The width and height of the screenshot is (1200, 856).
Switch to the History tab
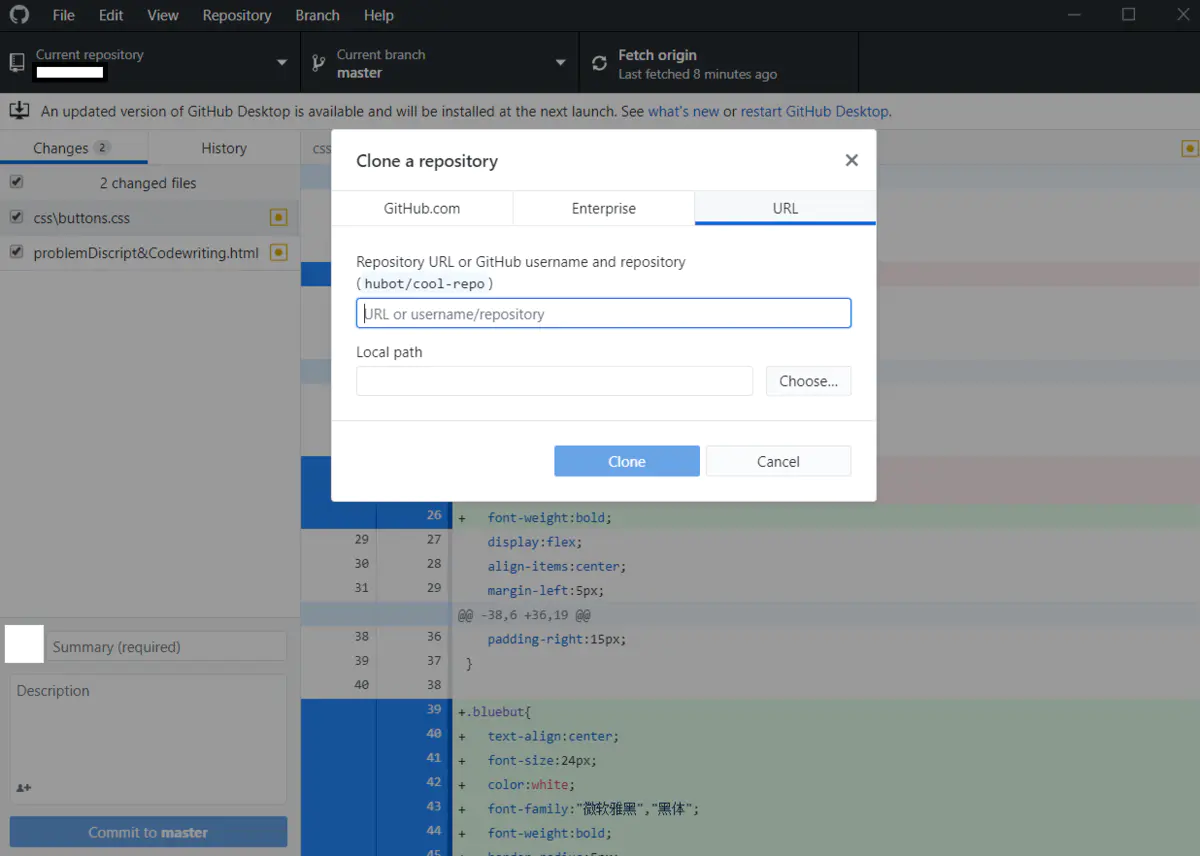click(224, 148)
